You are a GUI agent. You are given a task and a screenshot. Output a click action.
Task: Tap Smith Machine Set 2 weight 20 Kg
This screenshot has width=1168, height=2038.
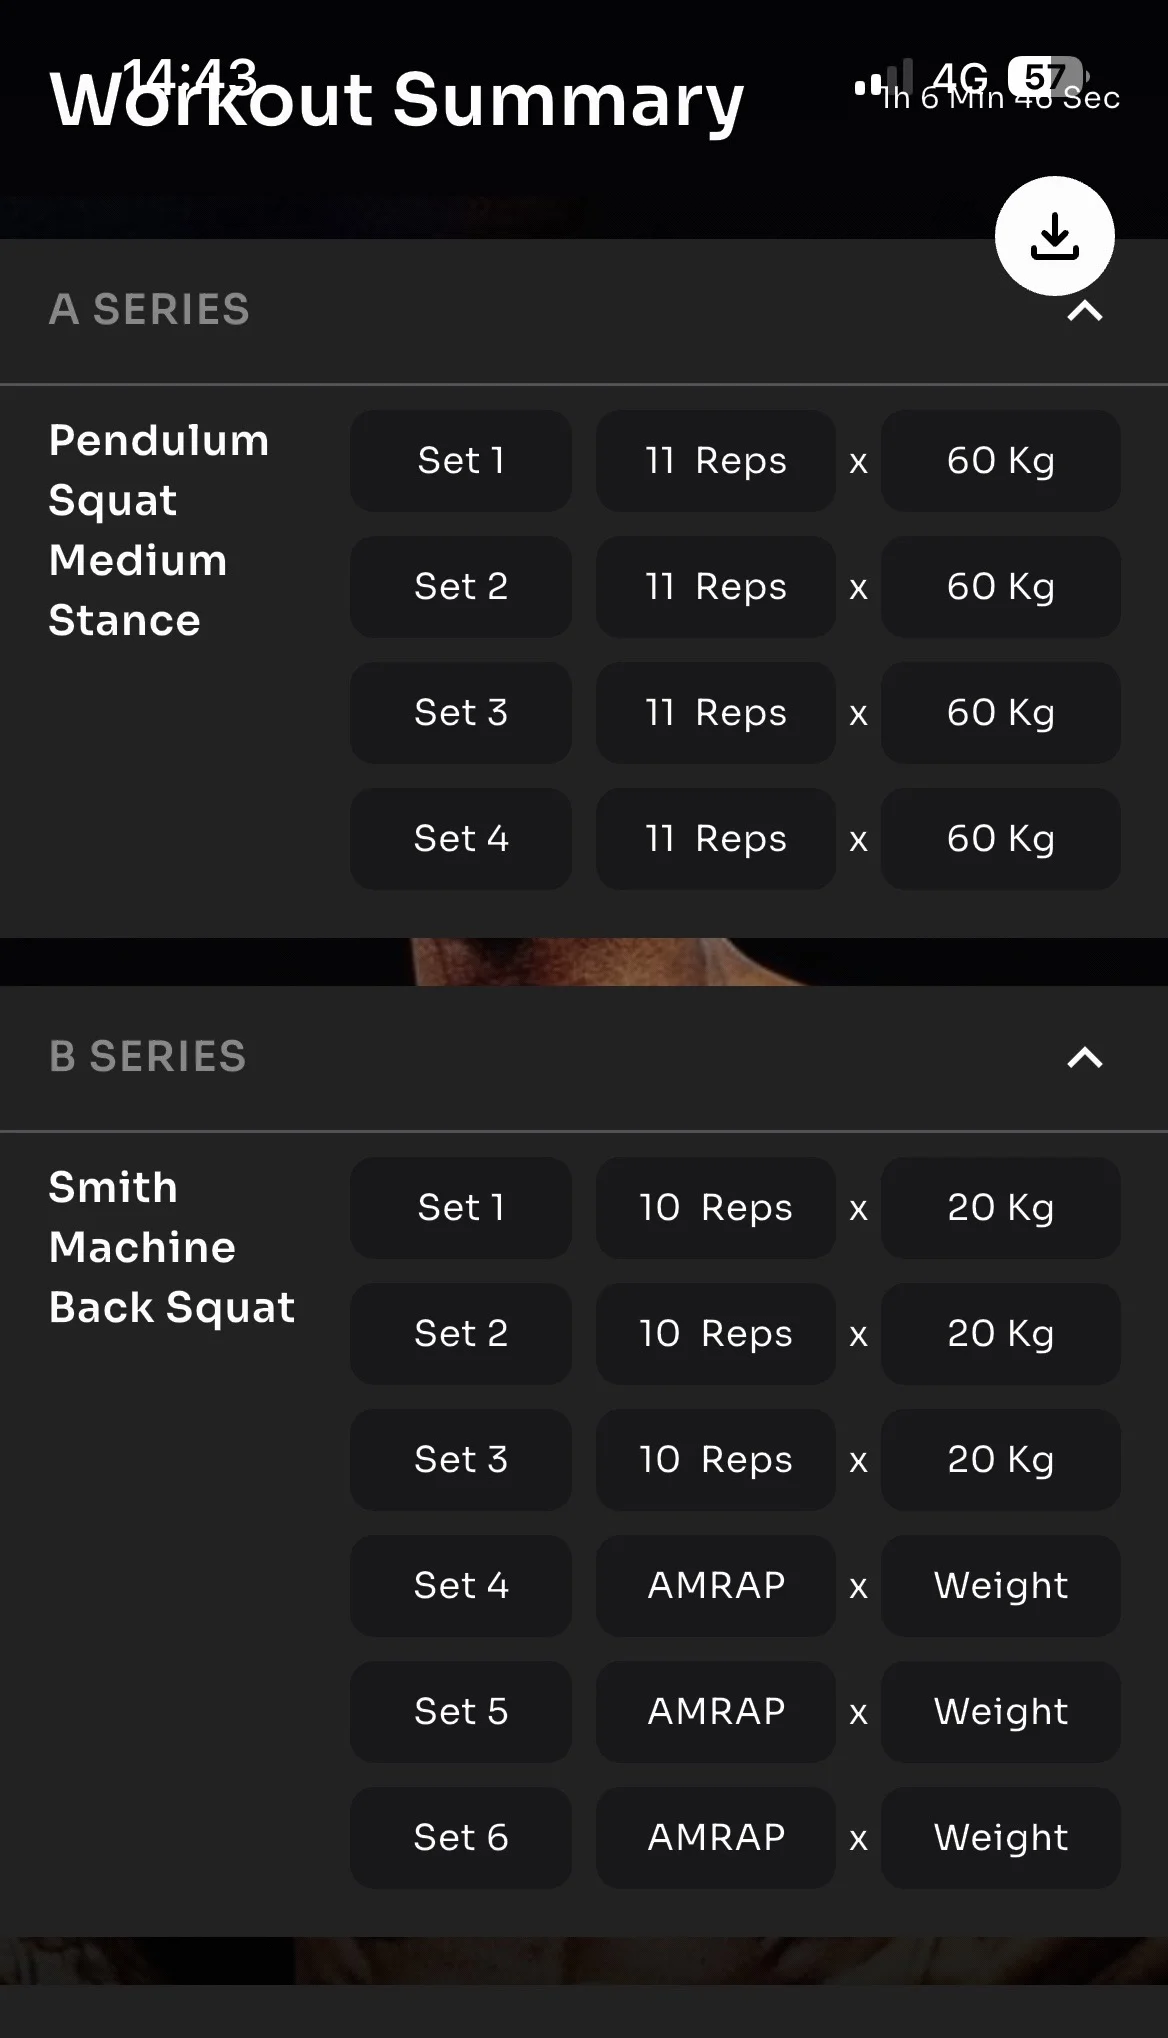pyautogui.click(x=1000, y=1334)
